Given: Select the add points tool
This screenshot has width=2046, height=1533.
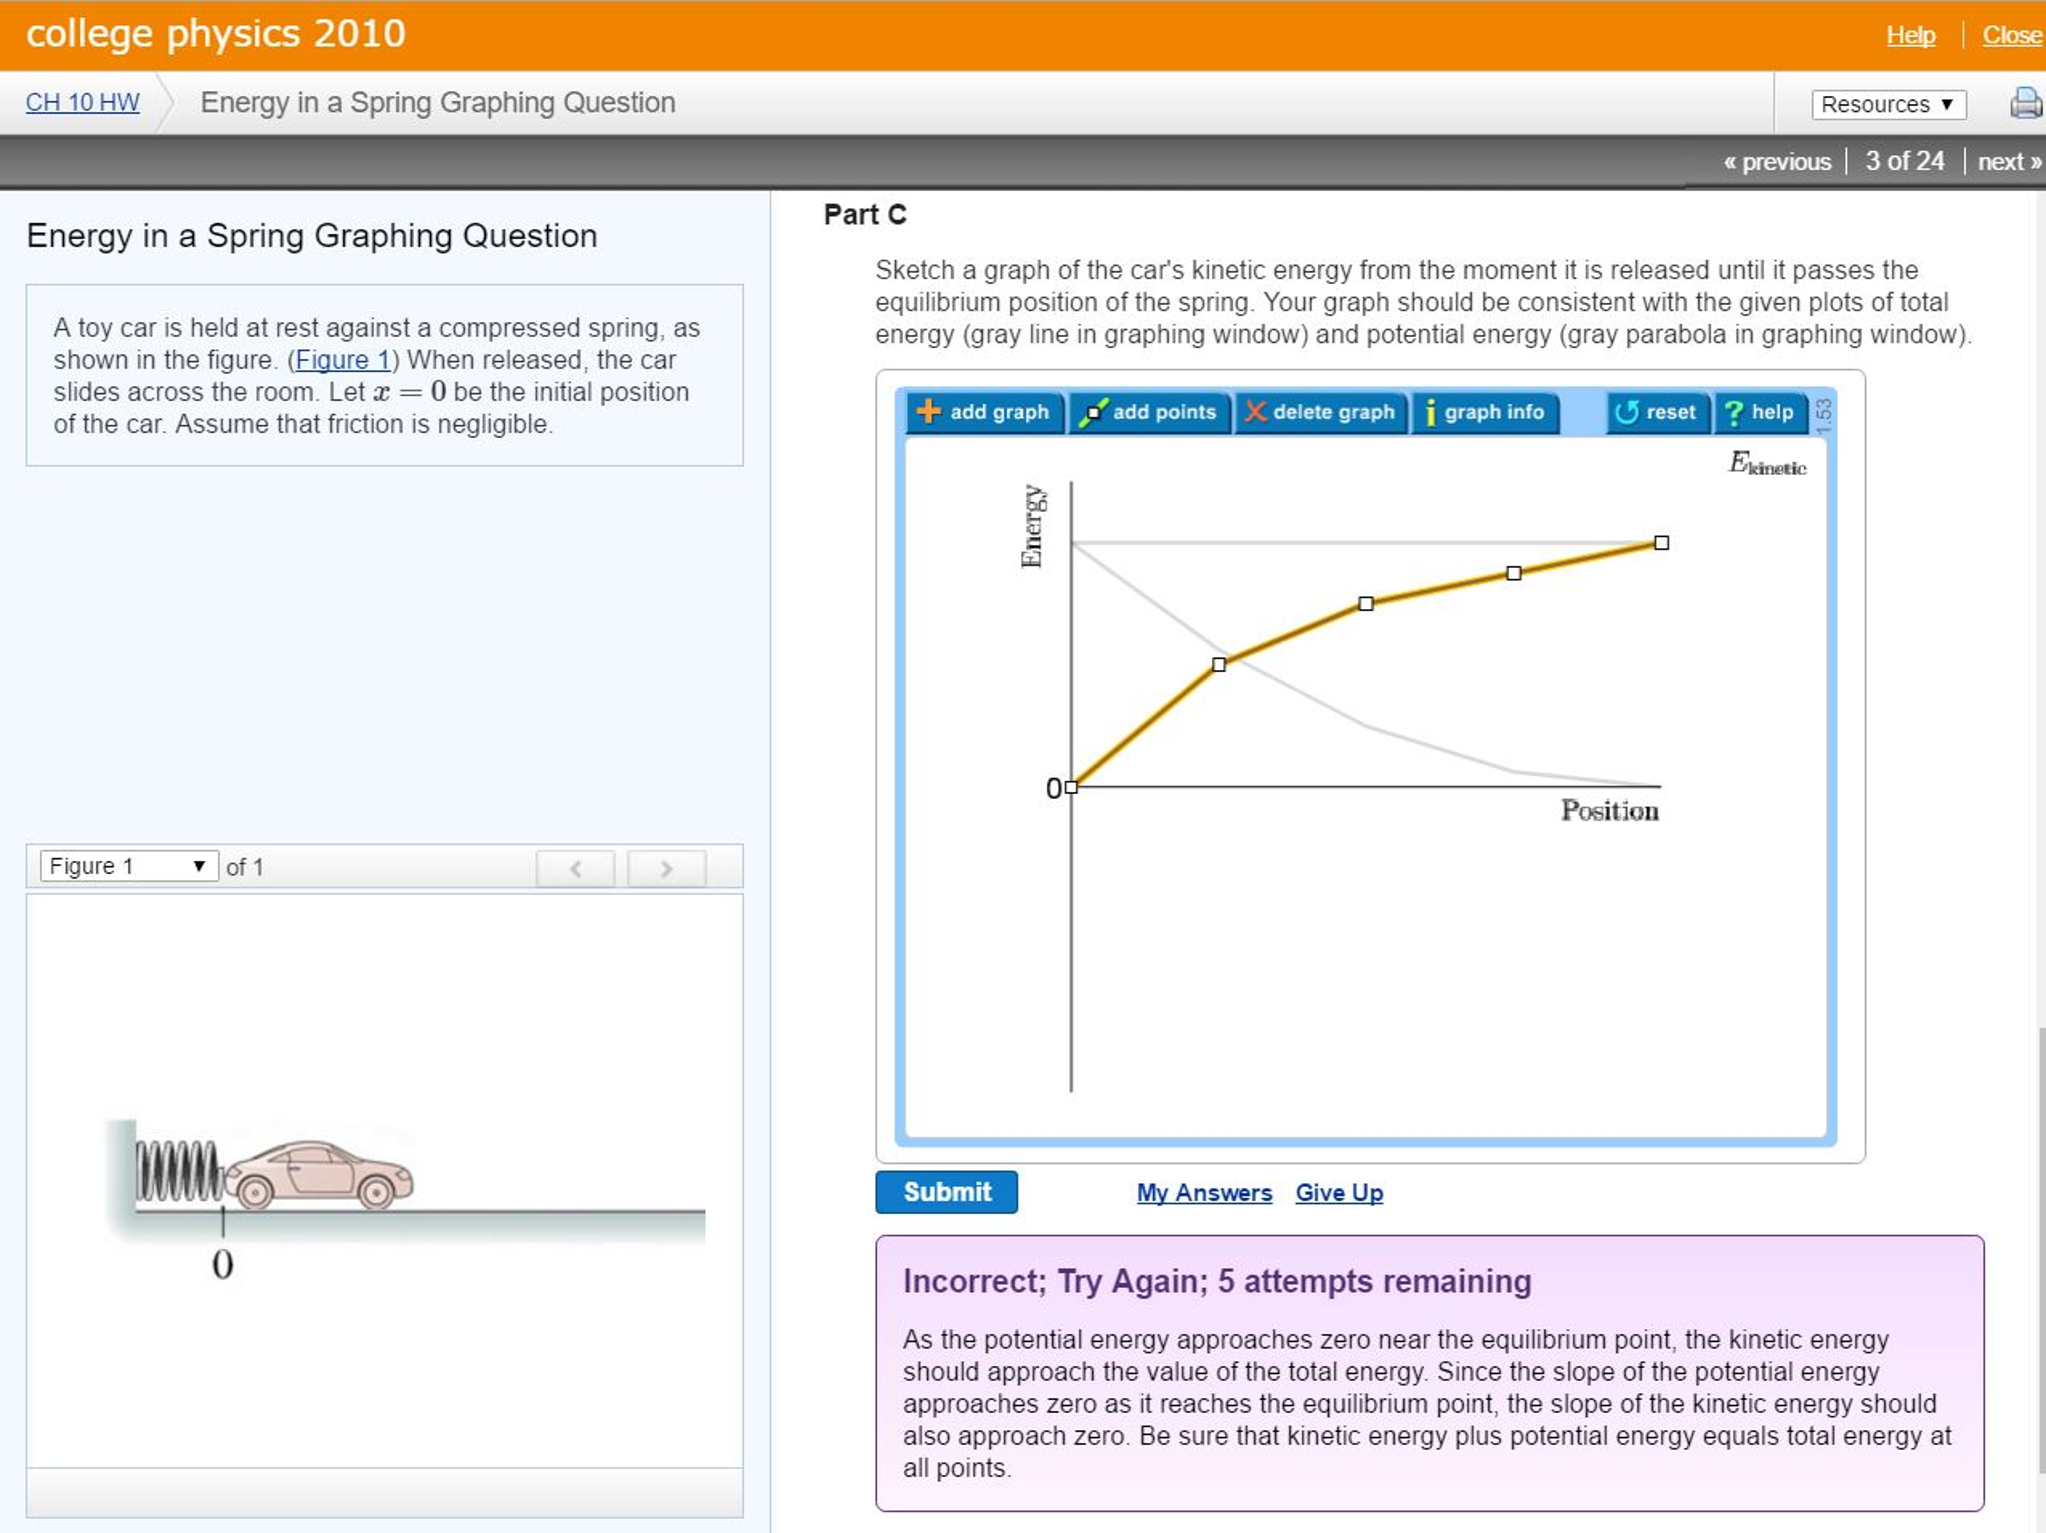Looking at the screenshot, I should (x=1148, y=411).
